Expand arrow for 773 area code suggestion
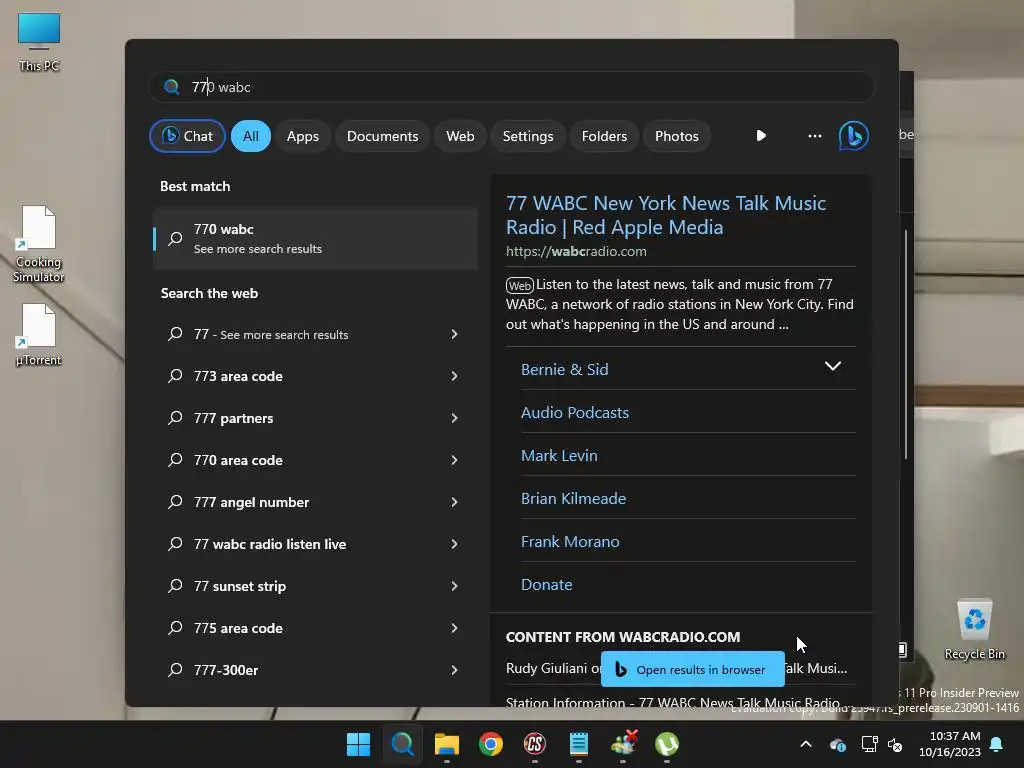Viewport: 1024px width, 768px height. [x=455, y=376]
